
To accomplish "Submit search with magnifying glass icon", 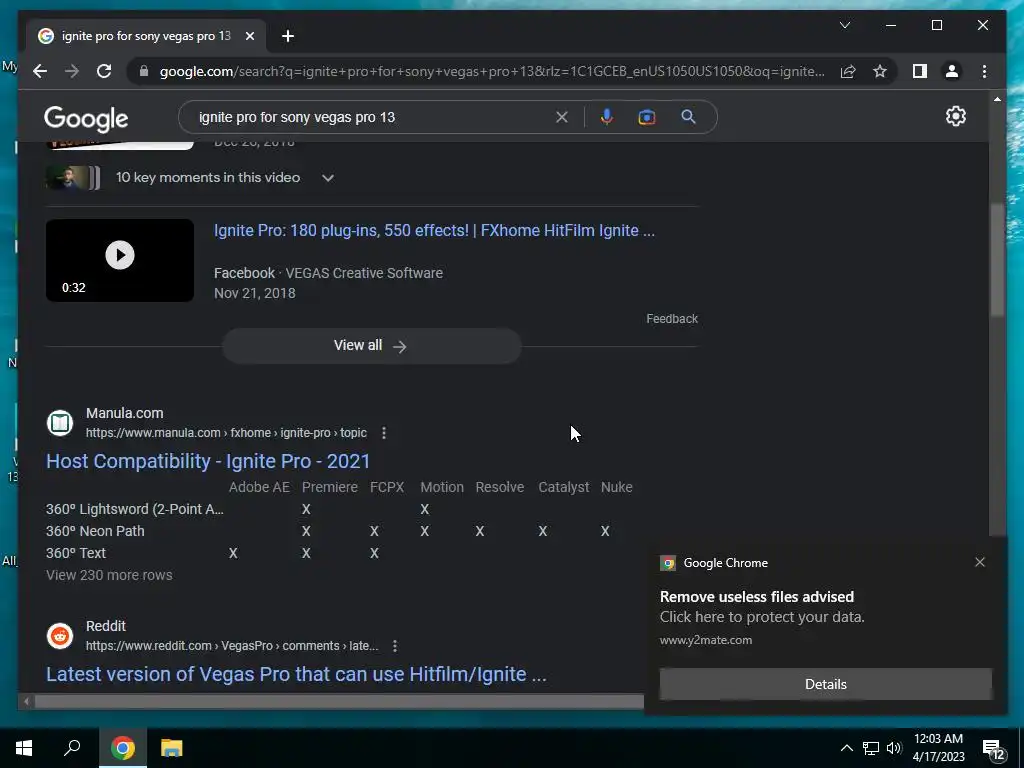I will click(688, 117).
